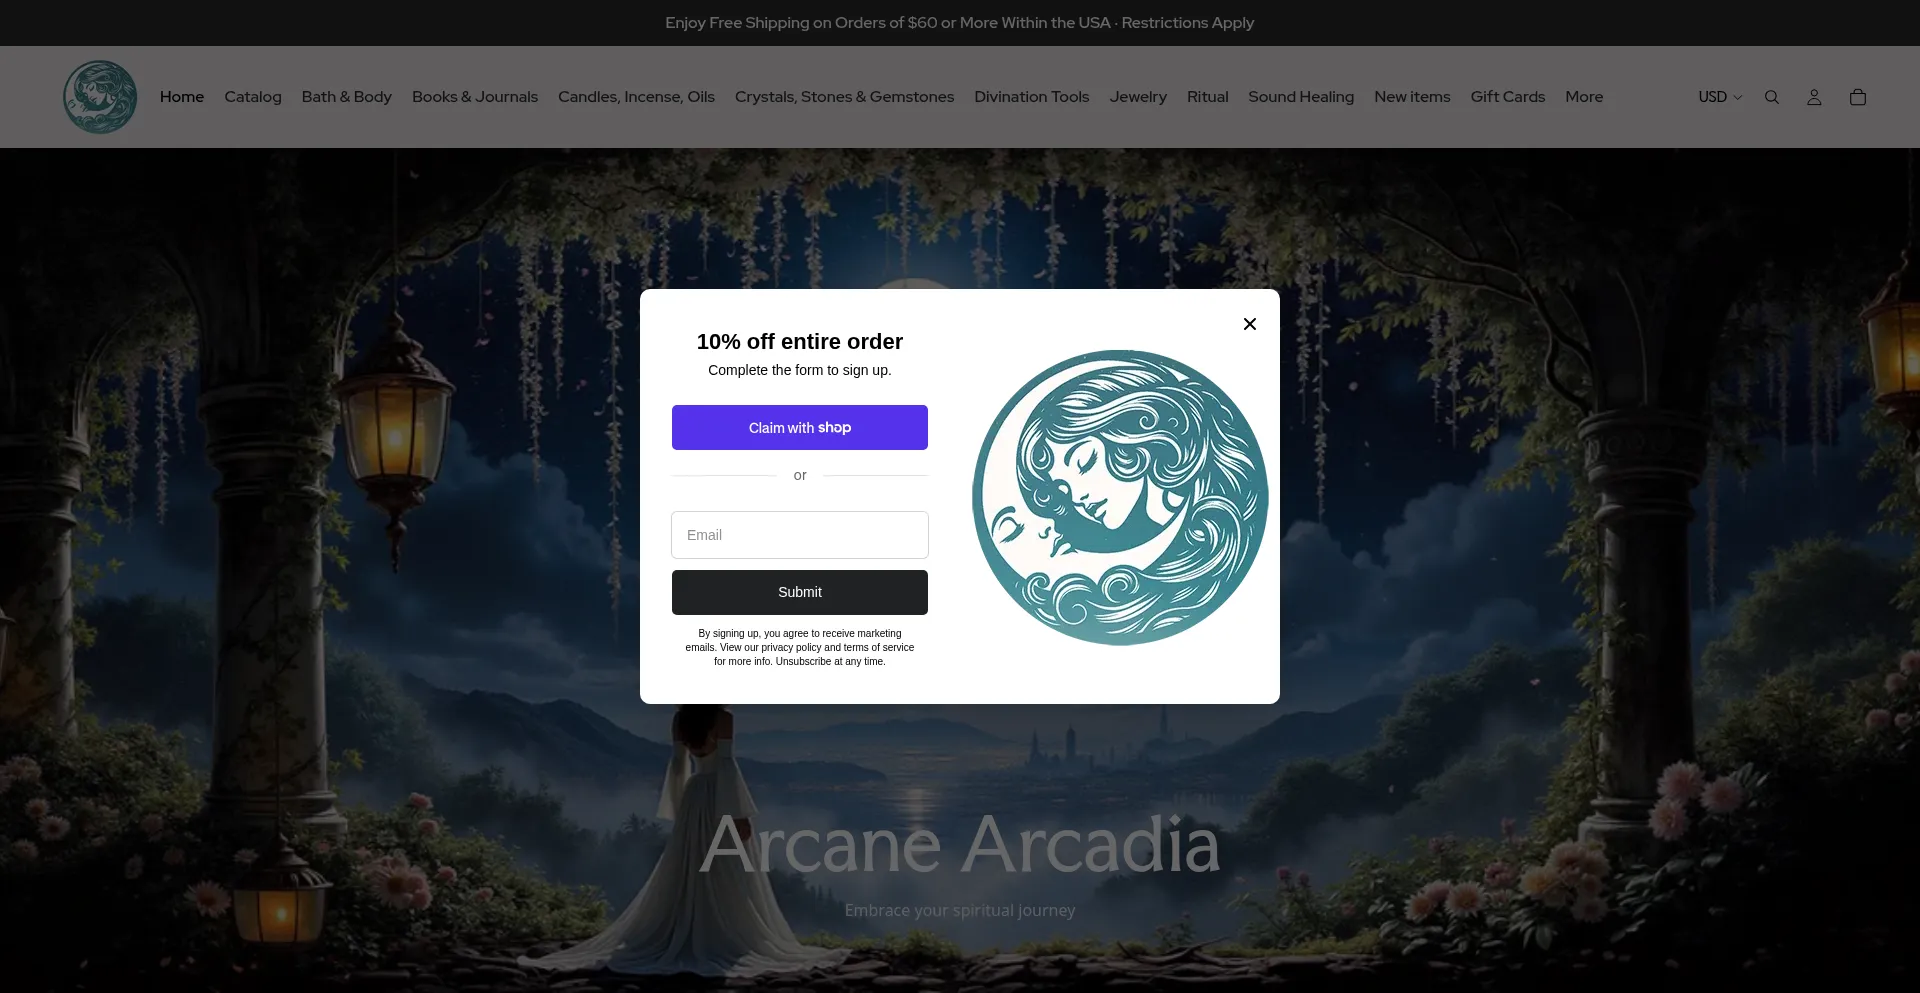Expand the USD currency dropdown
This screenshot has height=993, width=1920.
[1720, 97]
